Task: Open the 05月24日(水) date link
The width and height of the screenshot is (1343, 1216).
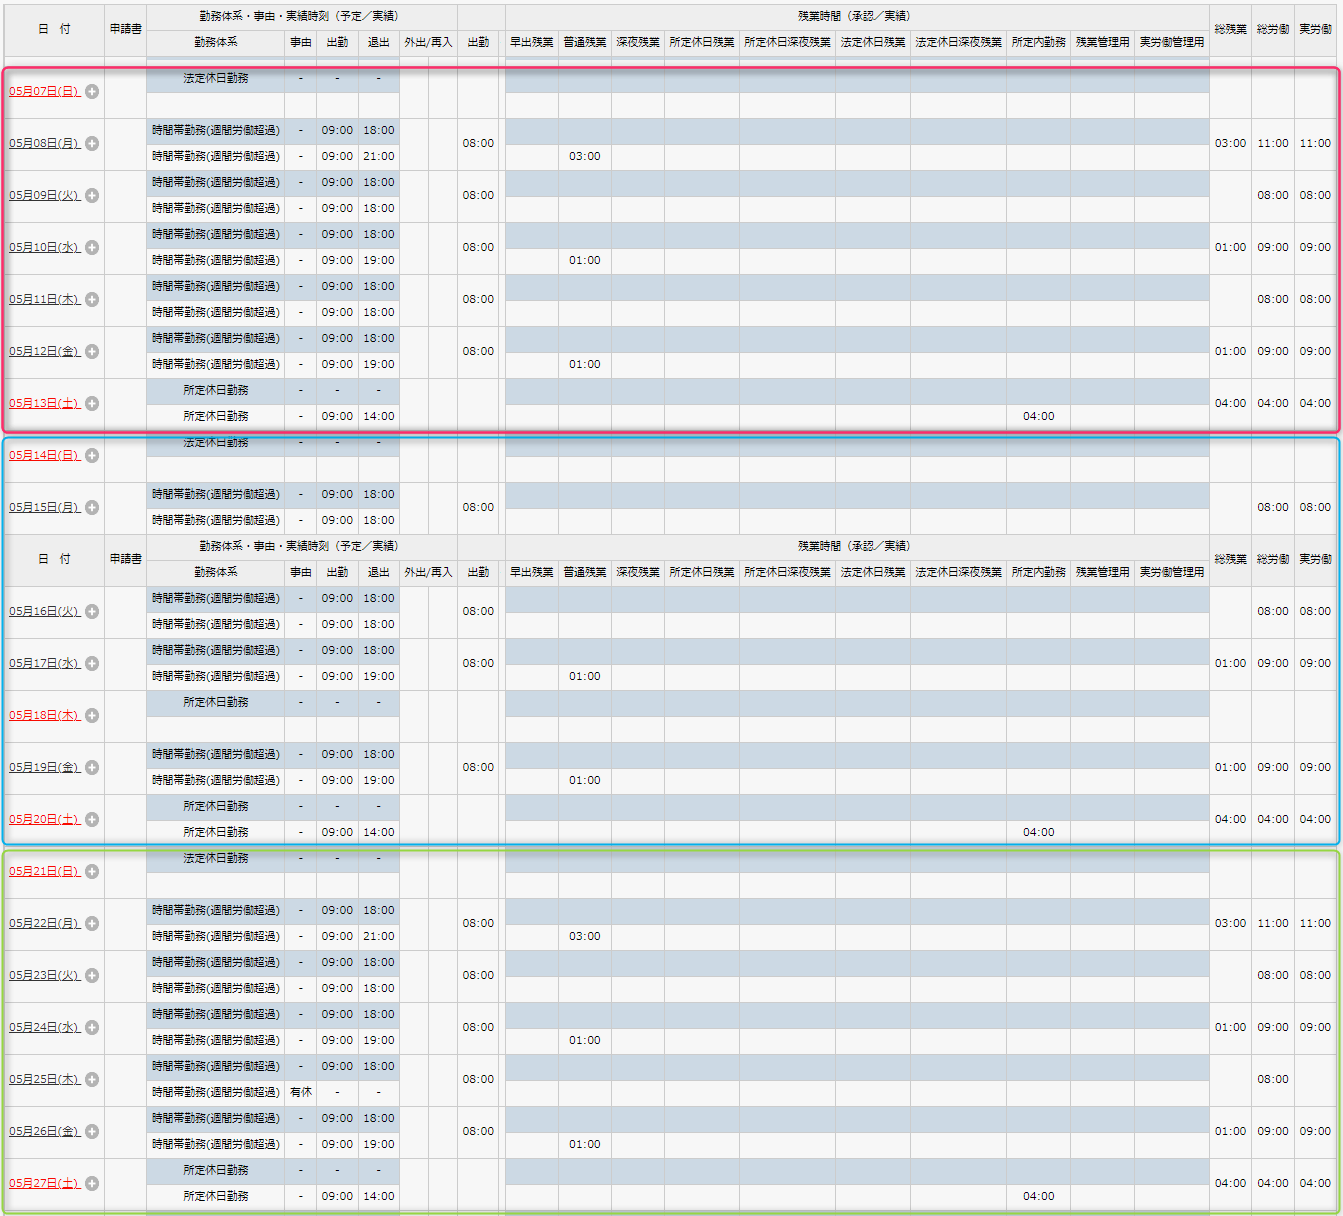Action: click(x=44, y=1028)
